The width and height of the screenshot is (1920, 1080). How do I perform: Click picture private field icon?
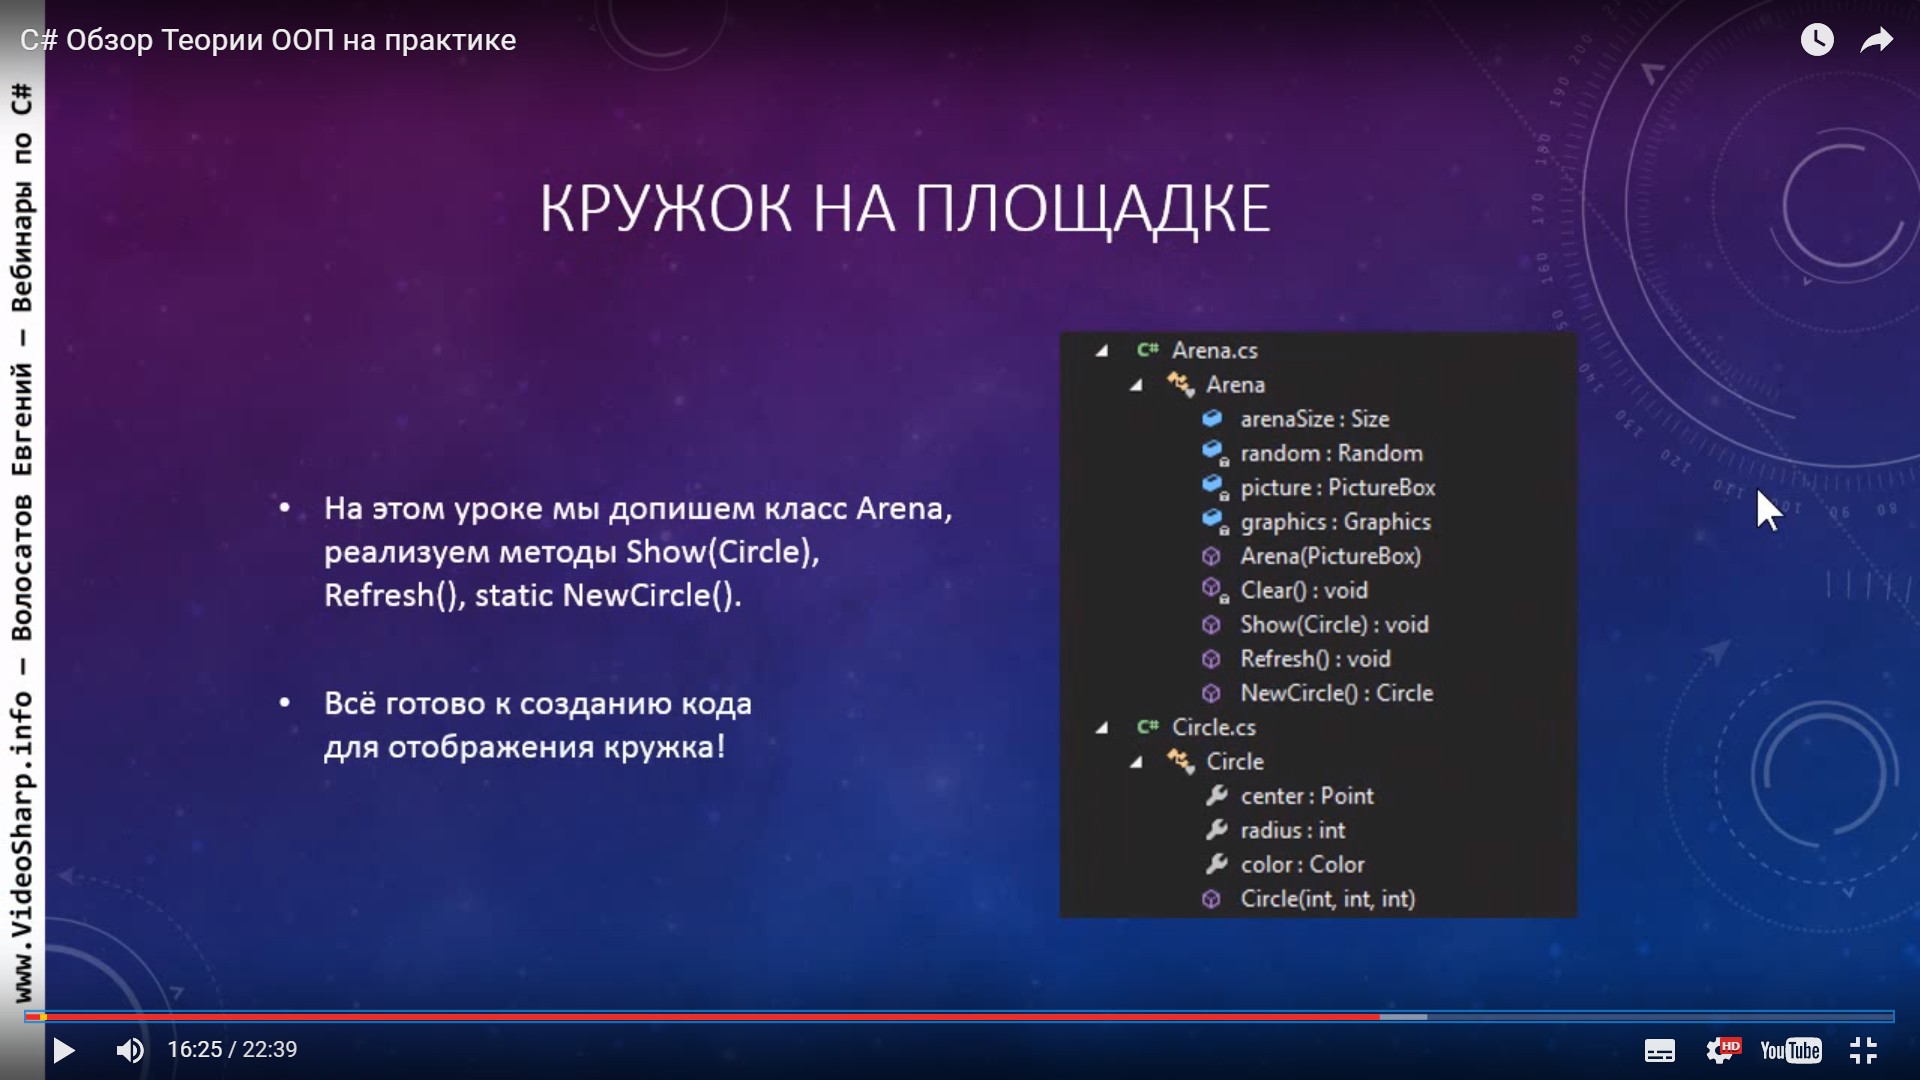coord(1215,487)
